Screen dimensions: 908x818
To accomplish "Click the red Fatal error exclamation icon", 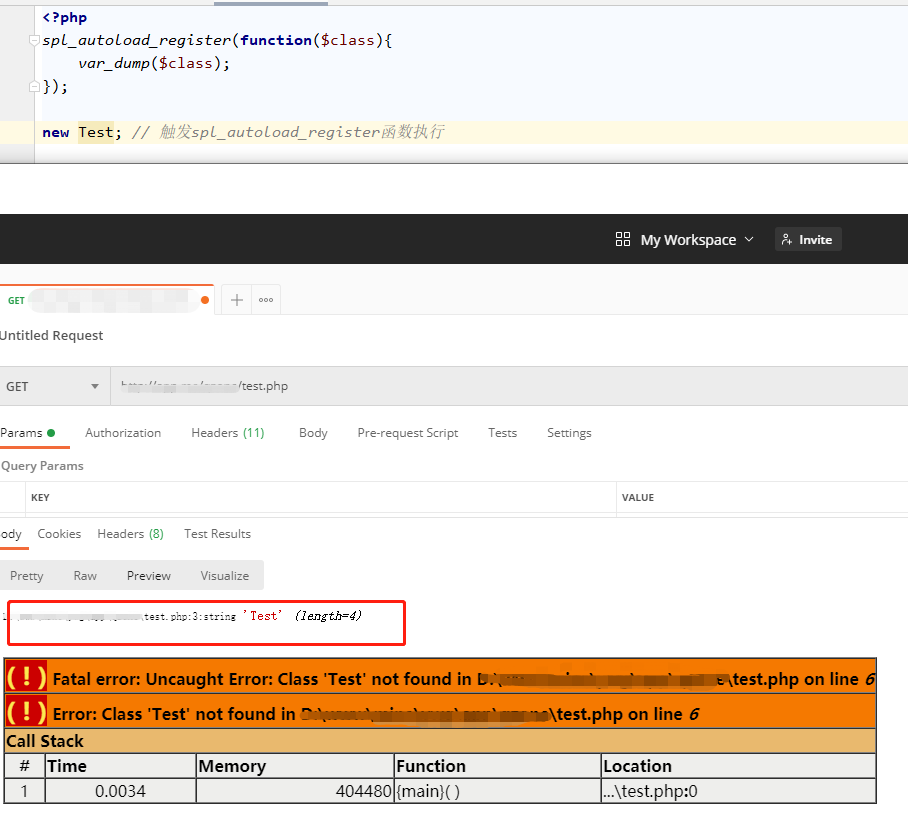I will tap(26, 678).
